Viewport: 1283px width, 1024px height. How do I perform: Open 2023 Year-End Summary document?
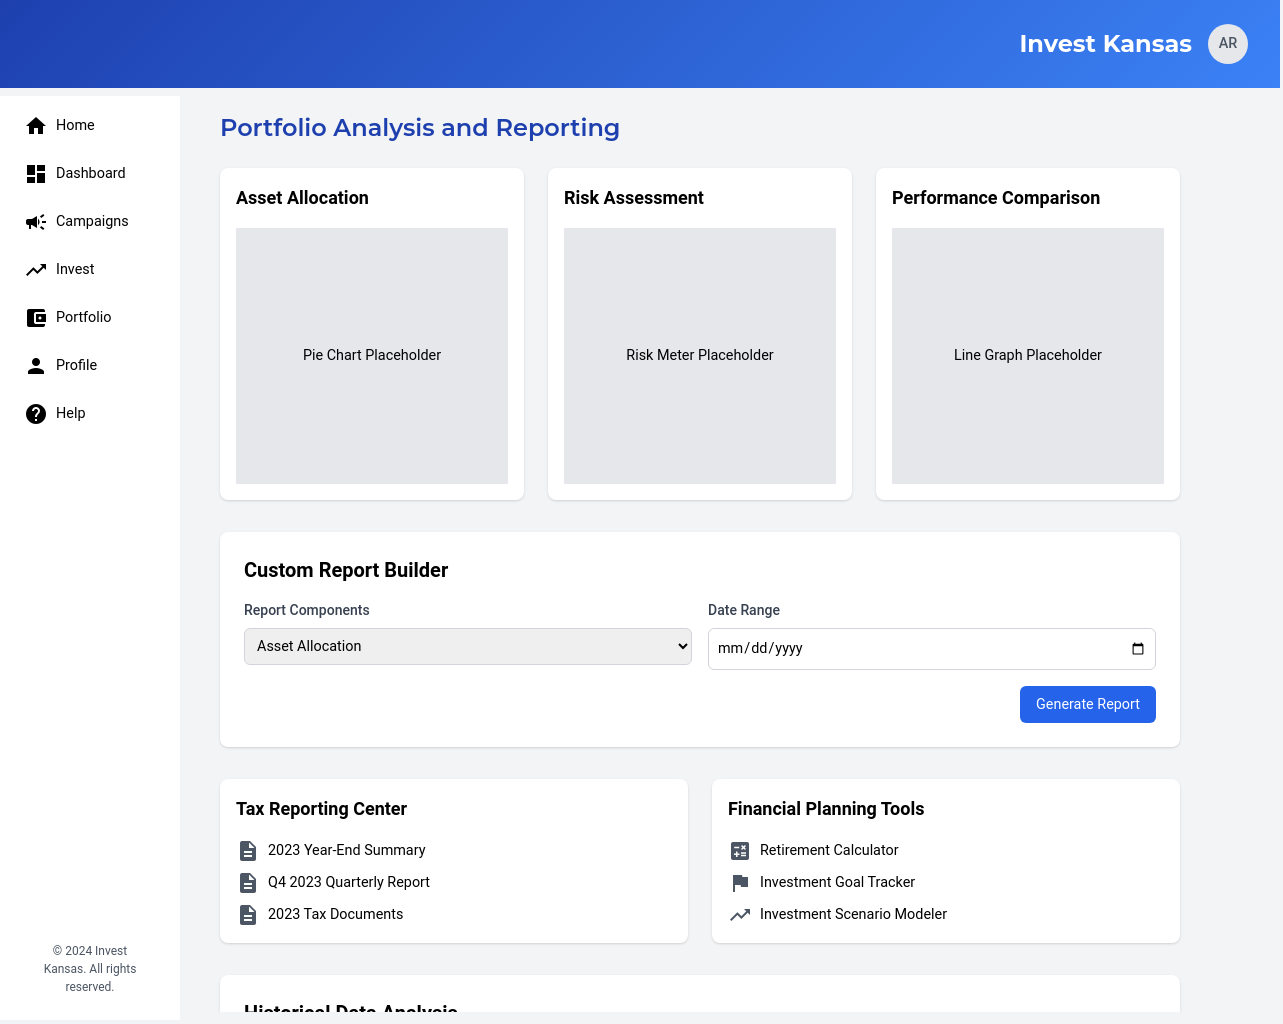(x=346, y=850)
